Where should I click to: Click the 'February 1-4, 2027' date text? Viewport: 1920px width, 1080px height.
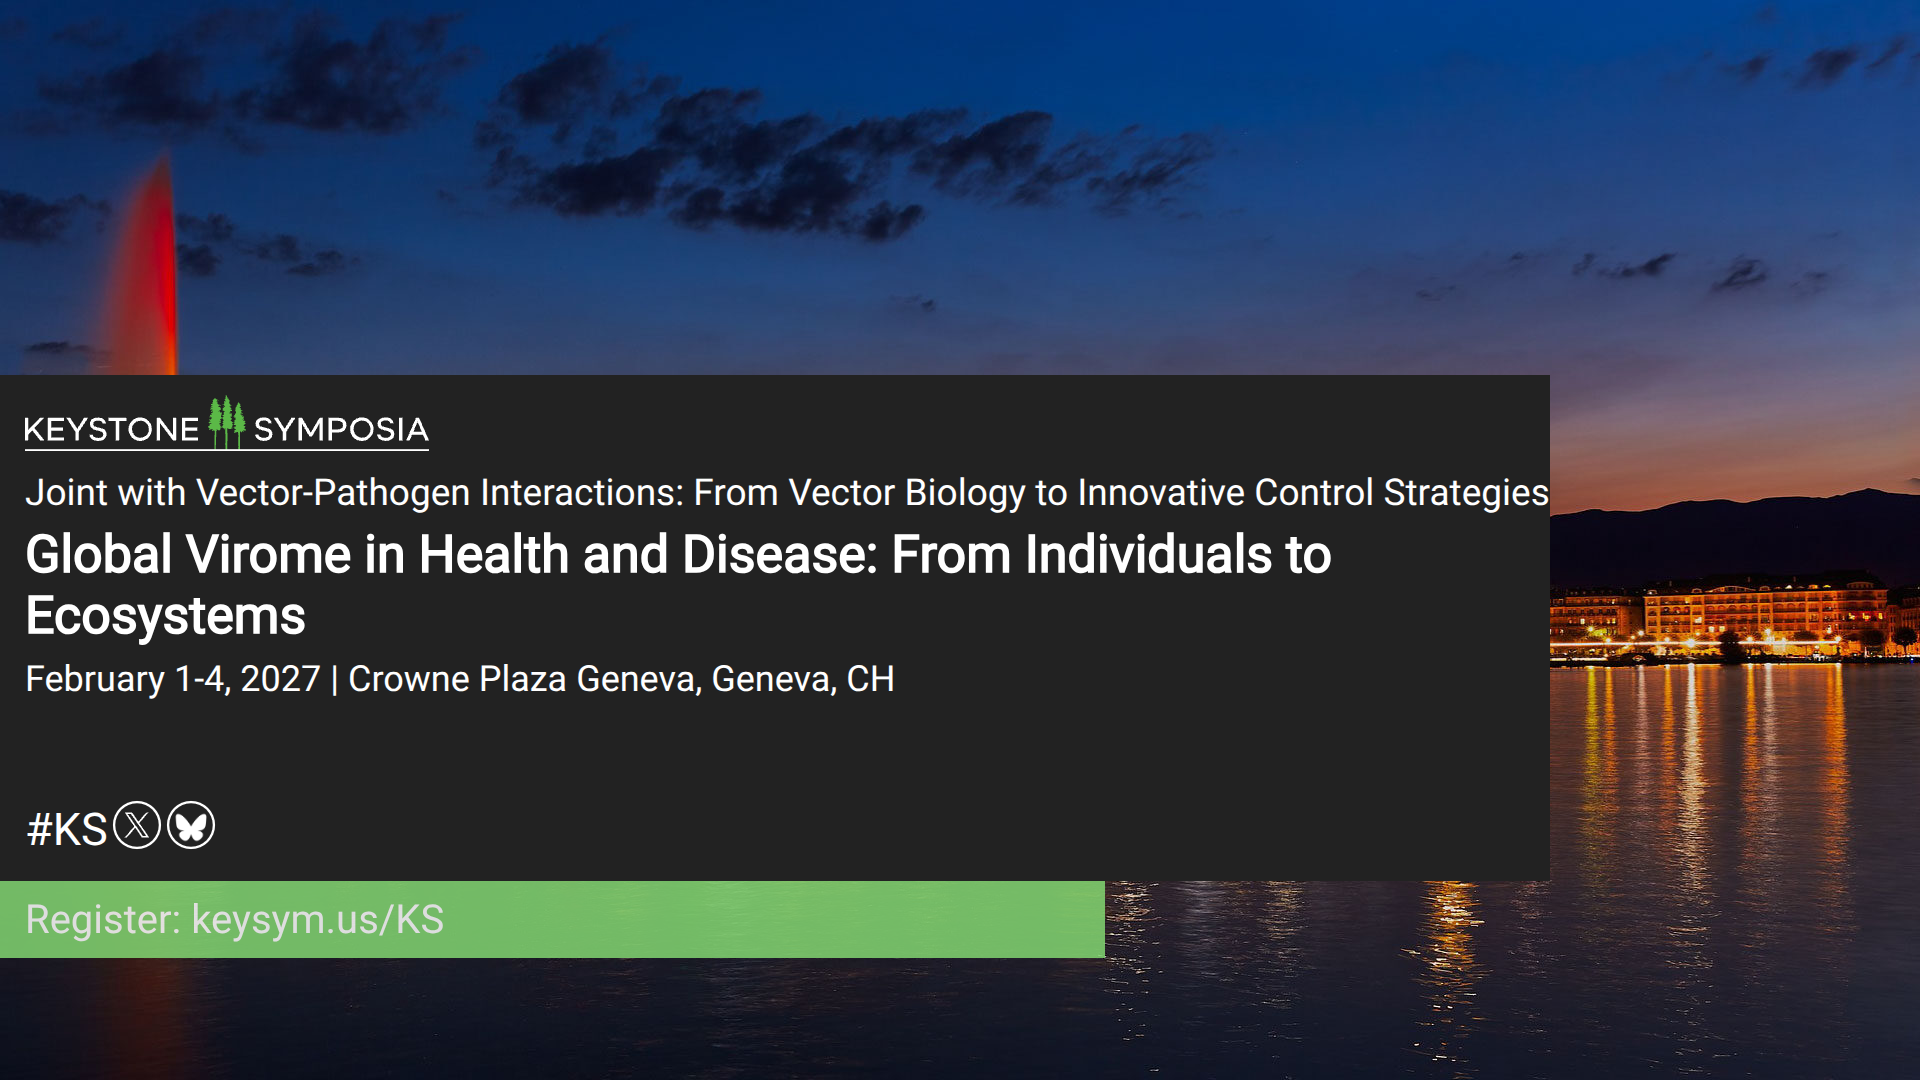(172, 679)
